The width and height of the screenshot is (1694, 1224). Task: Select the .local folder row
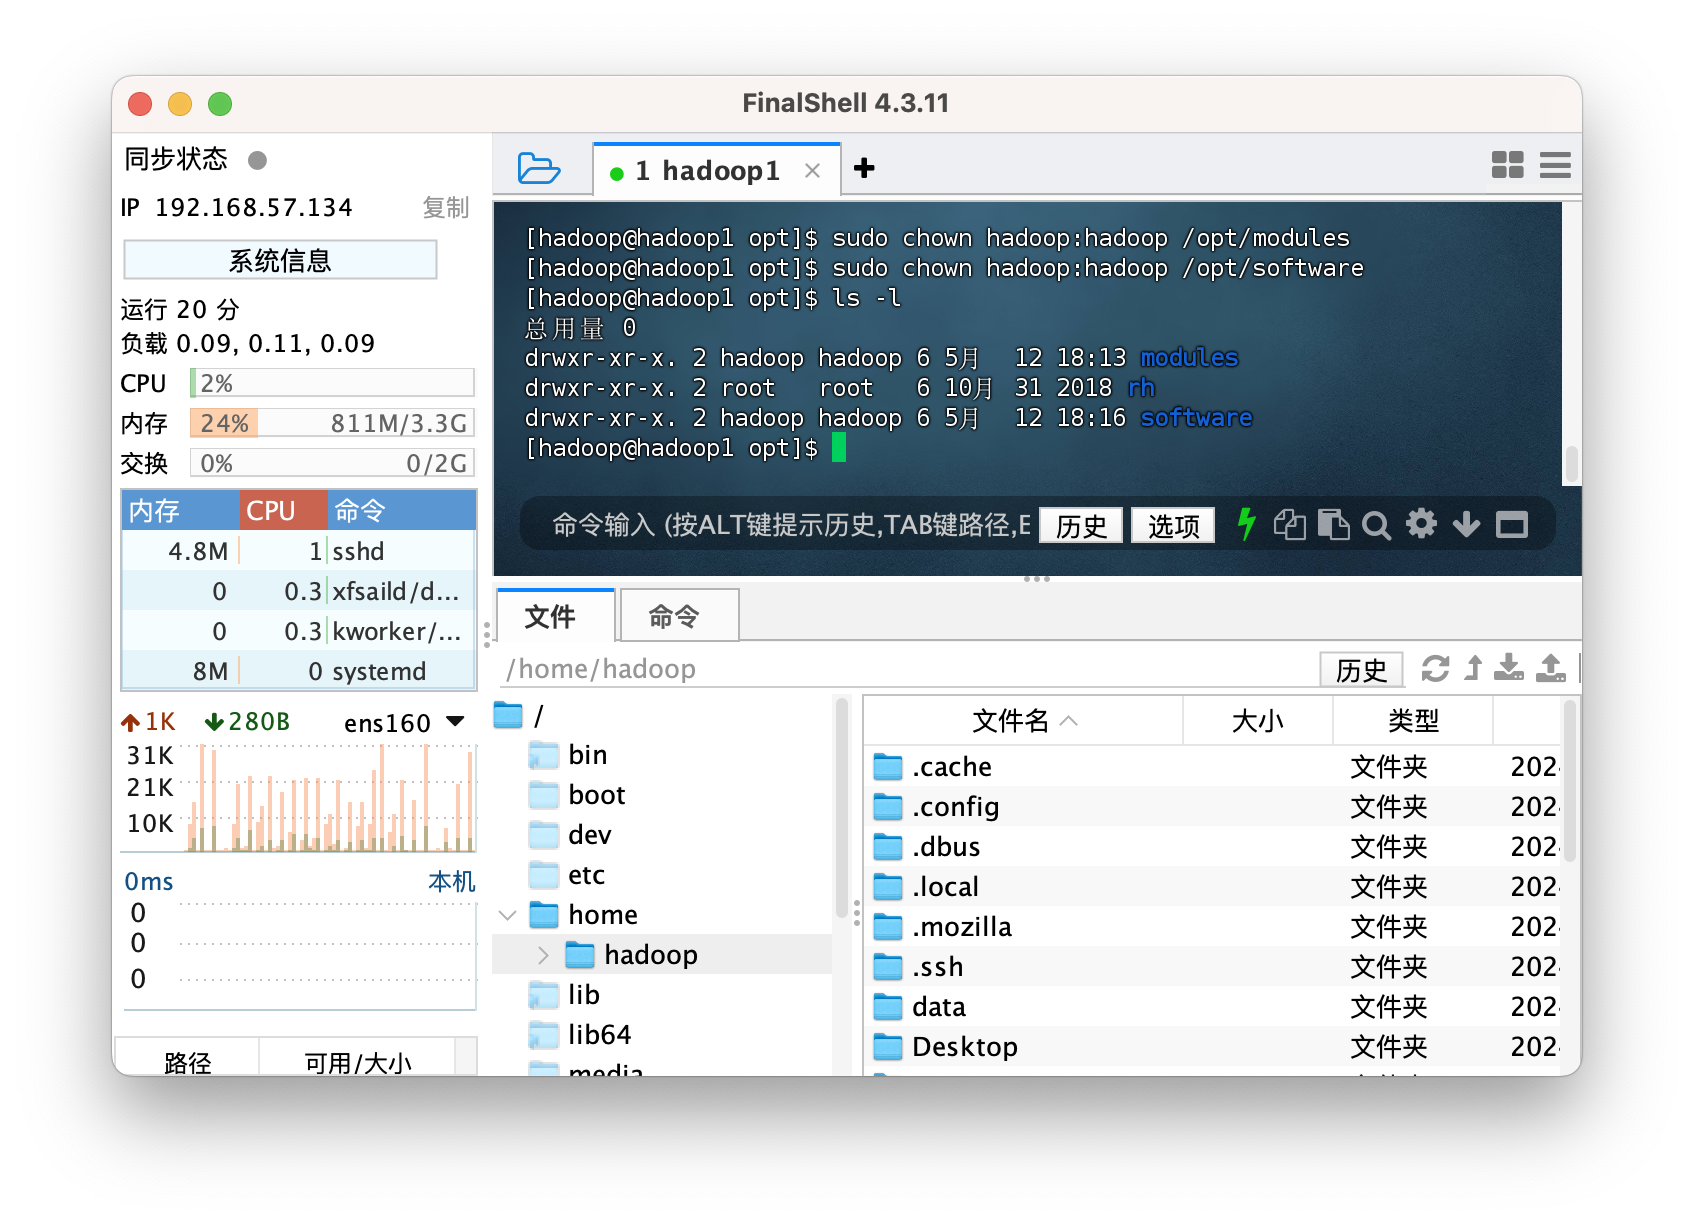(1212, 887)
